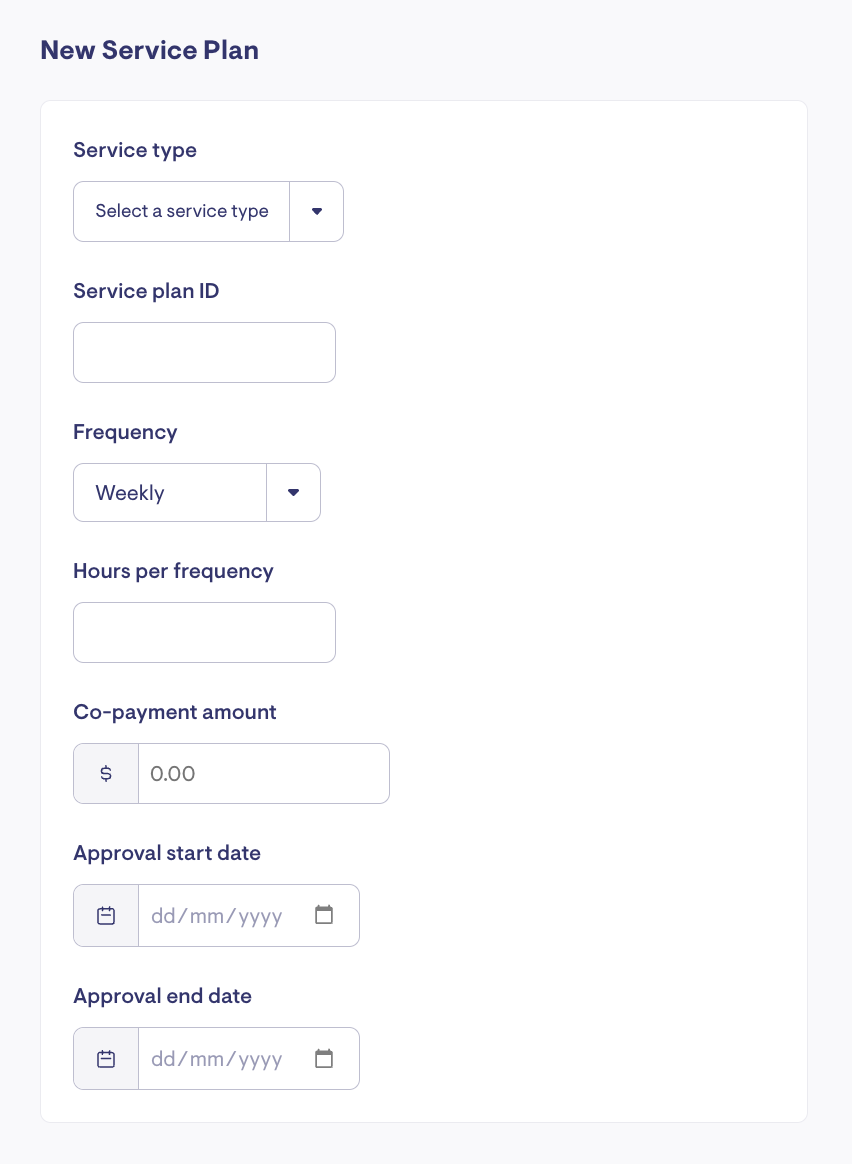Open the 'Select a service type' combo box
This screenshot has height=1164, width=852.
point(182,211)
